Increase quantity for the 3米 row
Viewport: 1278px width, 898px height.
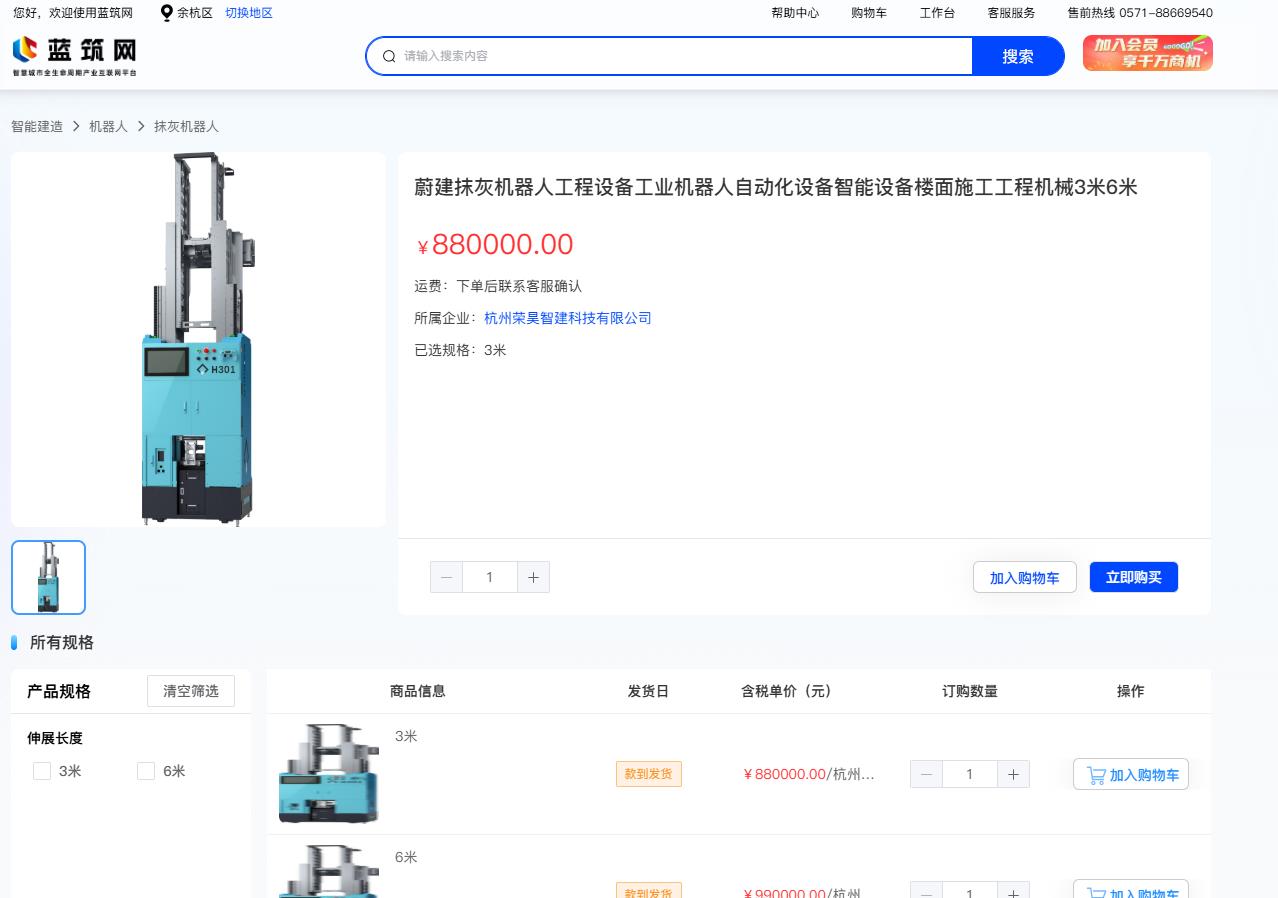coord(1013,774)
